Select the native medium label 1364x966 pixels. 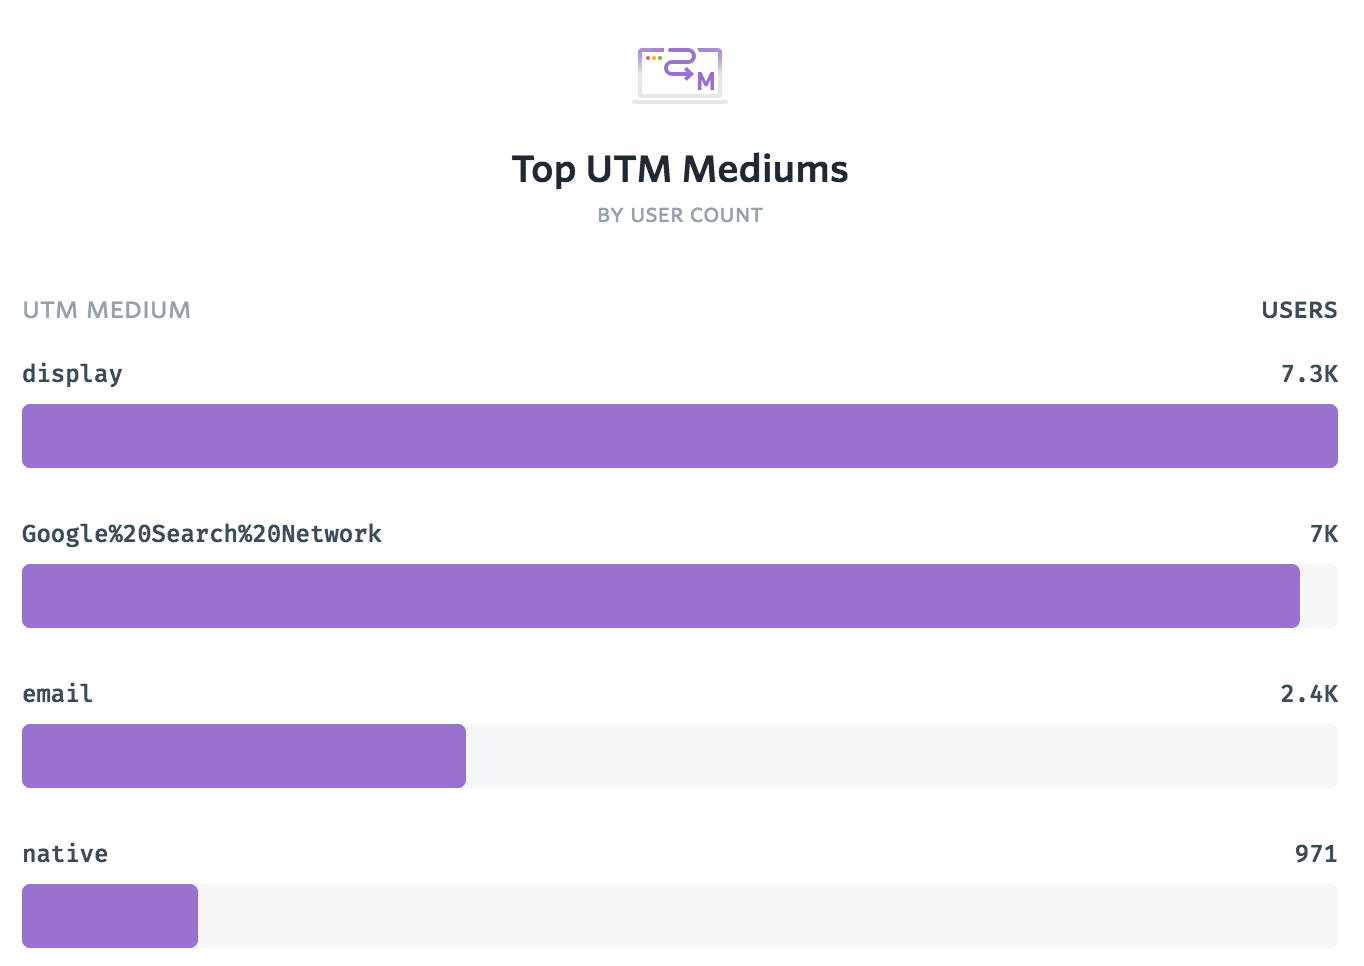pos(65,854)
